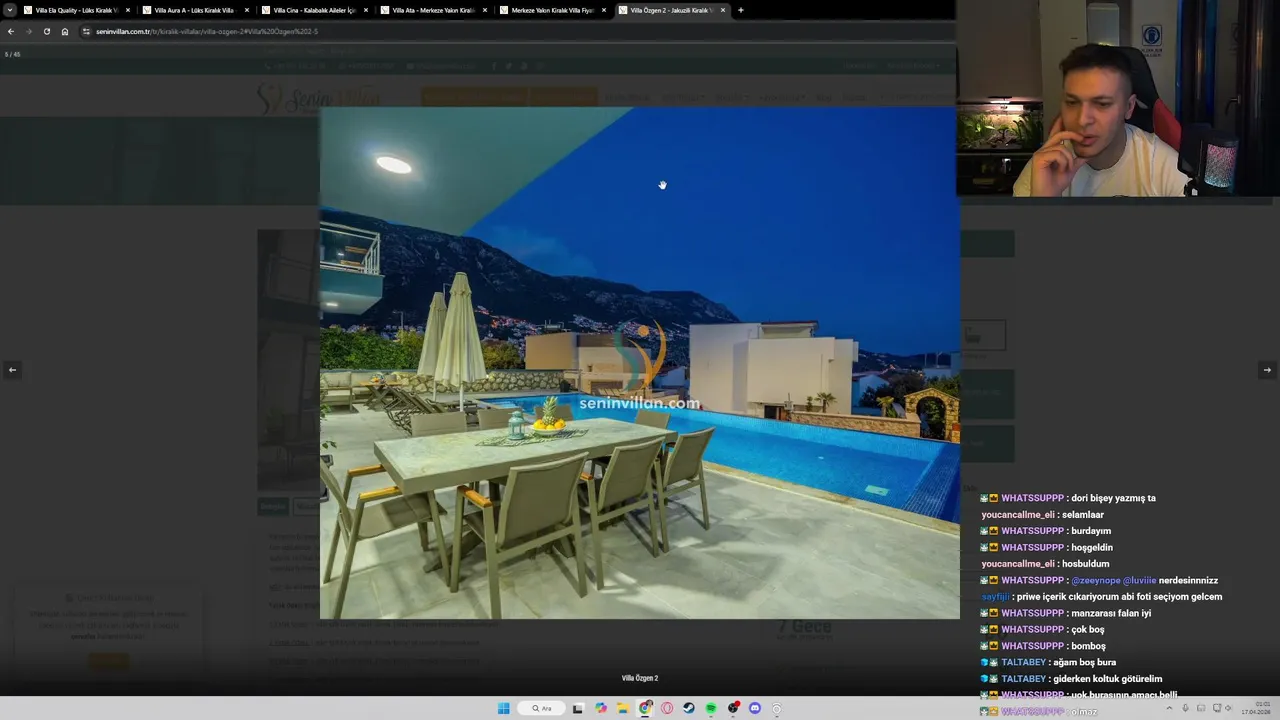The height and width of the screenshot is (720, 1280).
Task: Go back in the browser
Action: [11, 31]
